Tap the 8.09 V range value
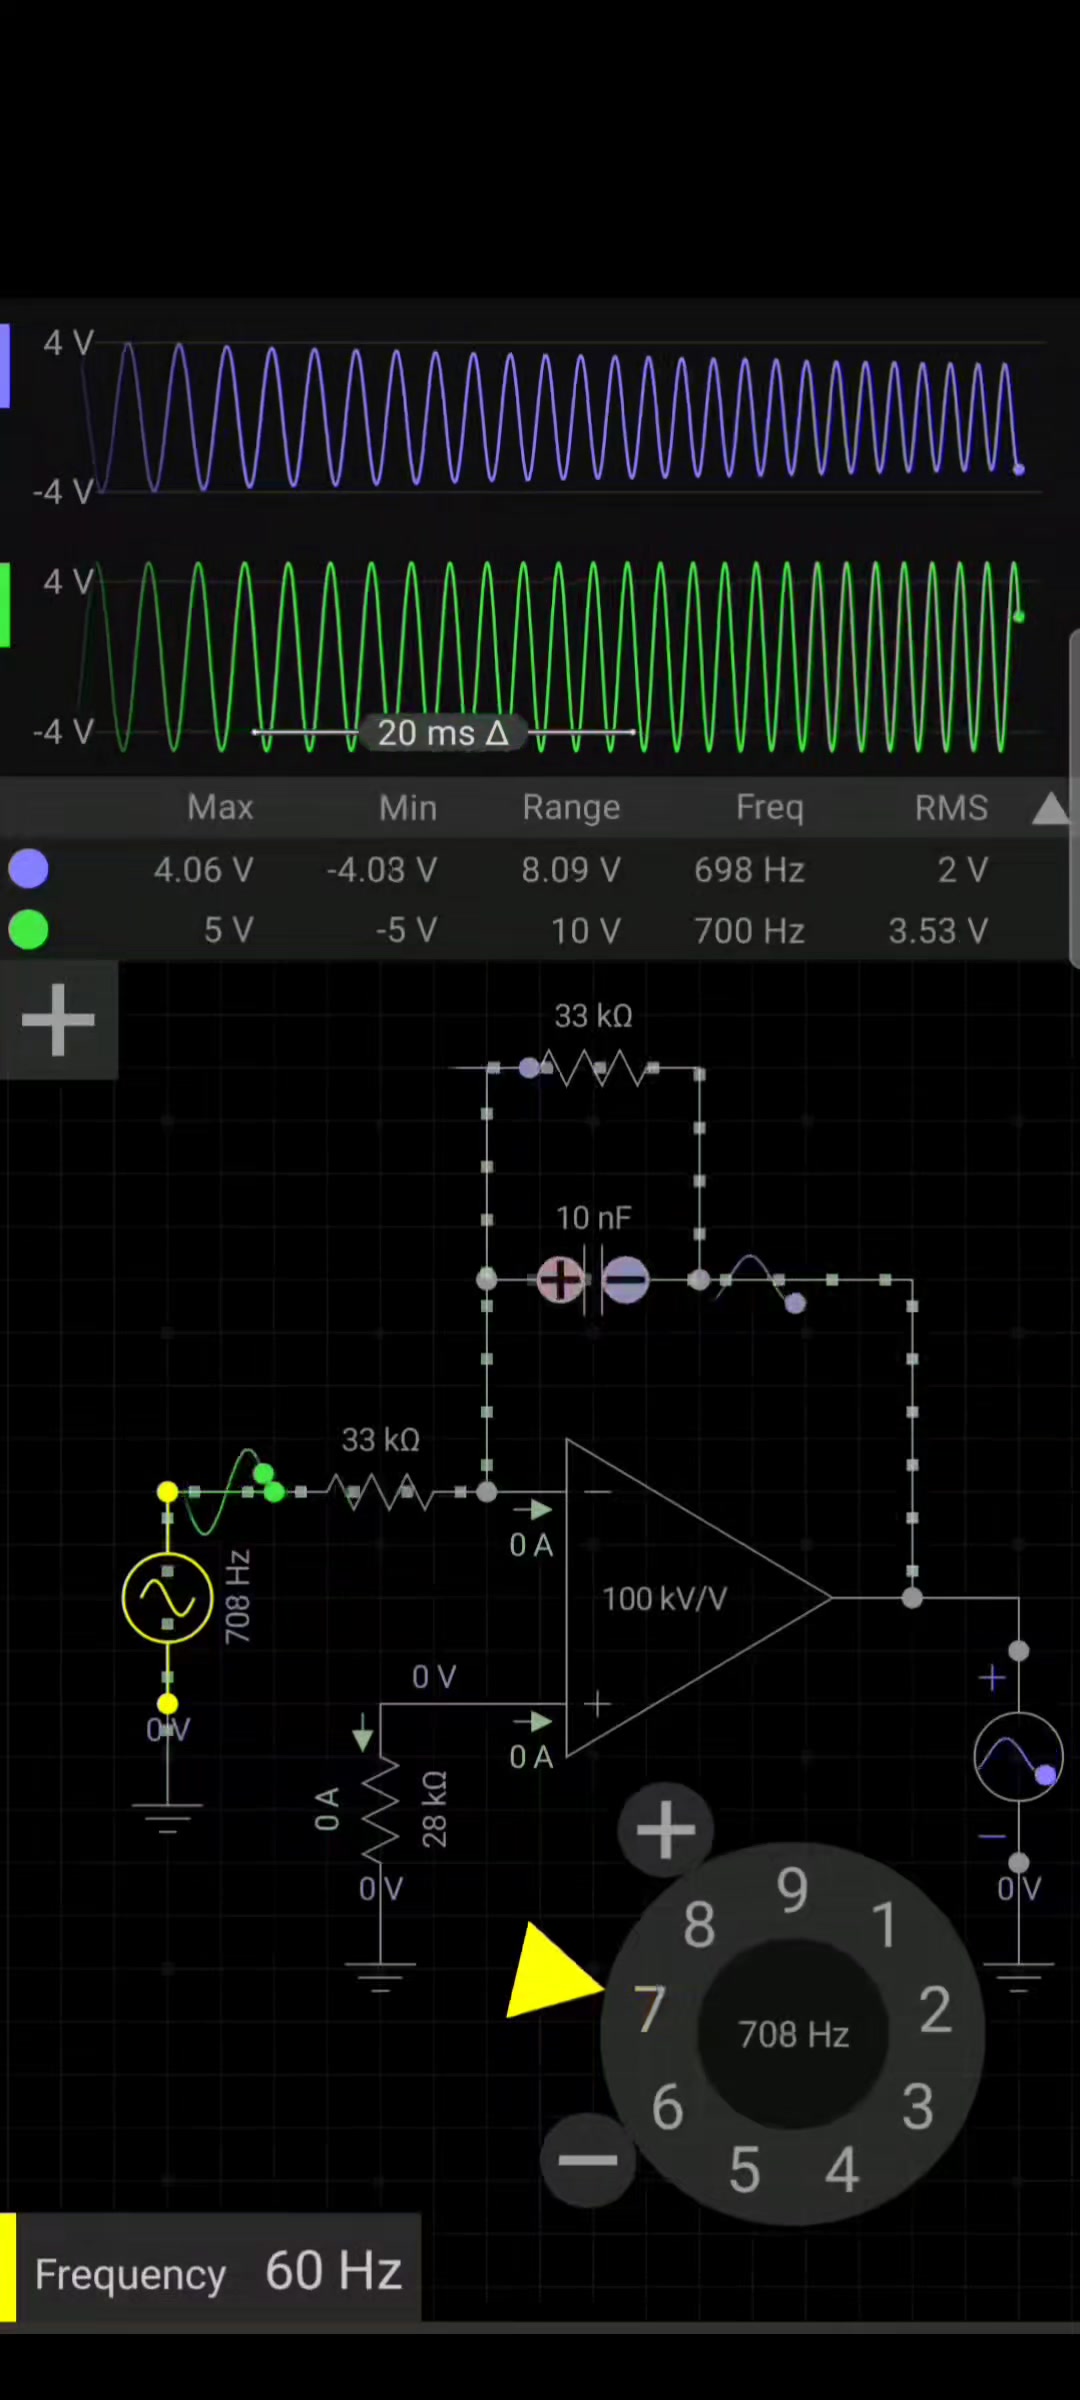 coord(570,869)
